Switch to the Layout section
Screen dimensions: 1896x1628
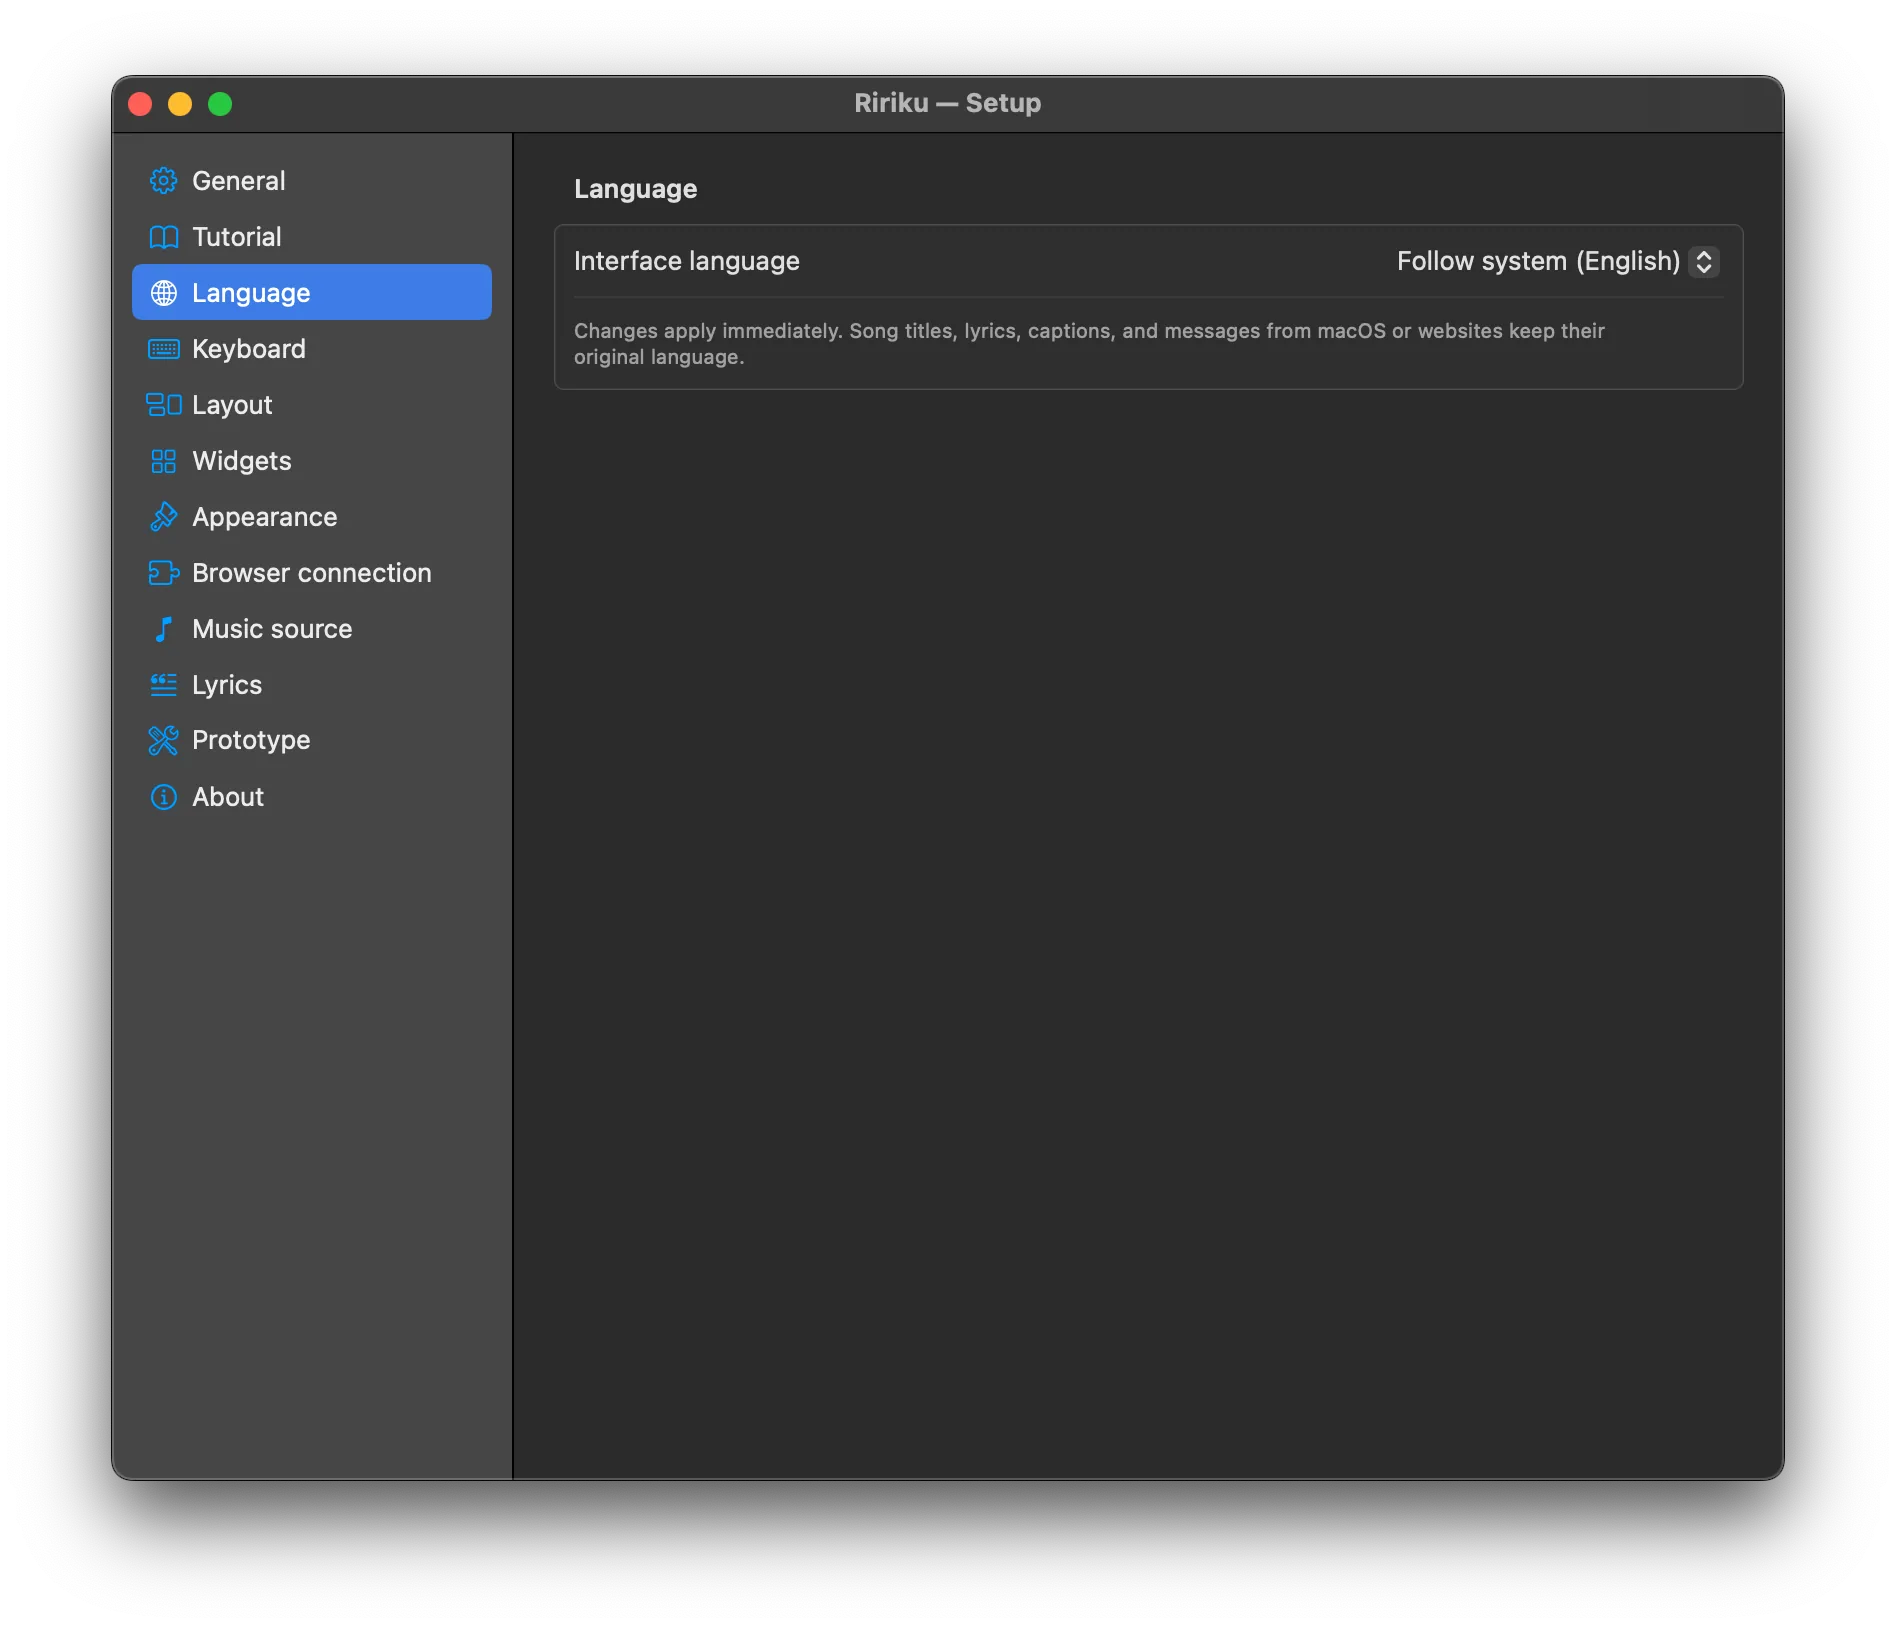[x=312, y=405]
